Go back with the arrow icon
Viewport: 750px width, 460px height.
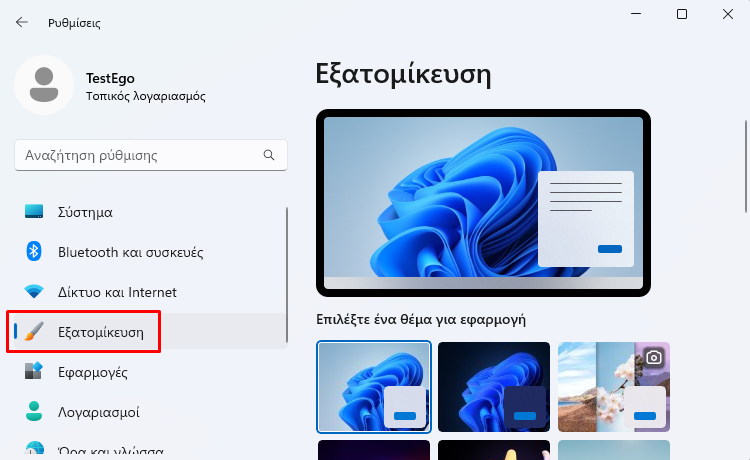[x=22, y=22]
